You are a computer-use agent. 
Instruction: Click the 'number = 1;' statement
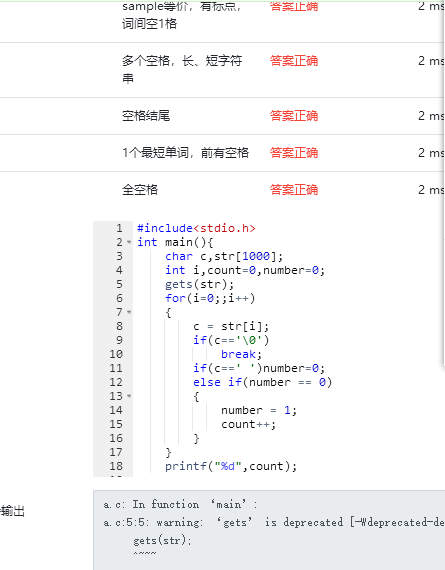(x=259, y=410)
